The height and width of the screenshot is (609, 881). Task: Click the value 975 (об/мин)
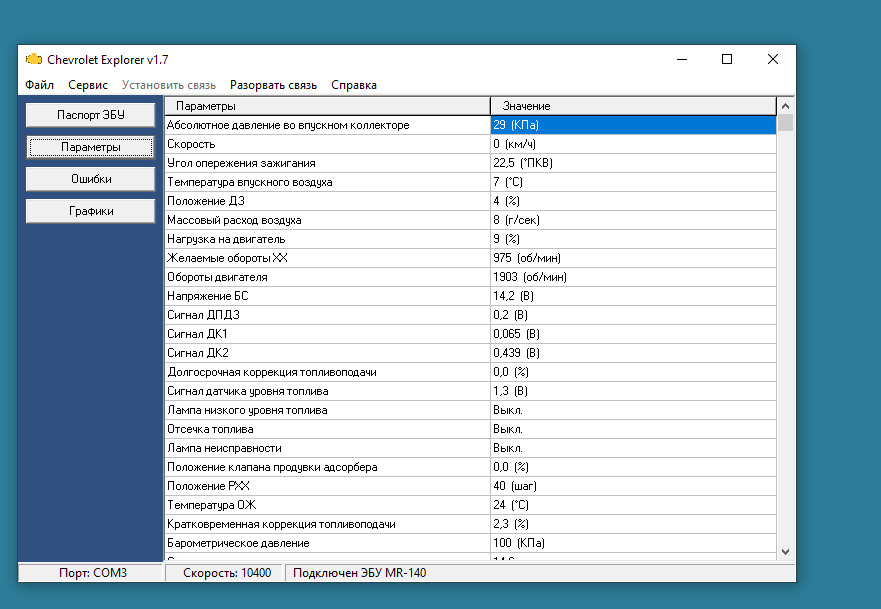pyautogui.click(x=633, y=258)
